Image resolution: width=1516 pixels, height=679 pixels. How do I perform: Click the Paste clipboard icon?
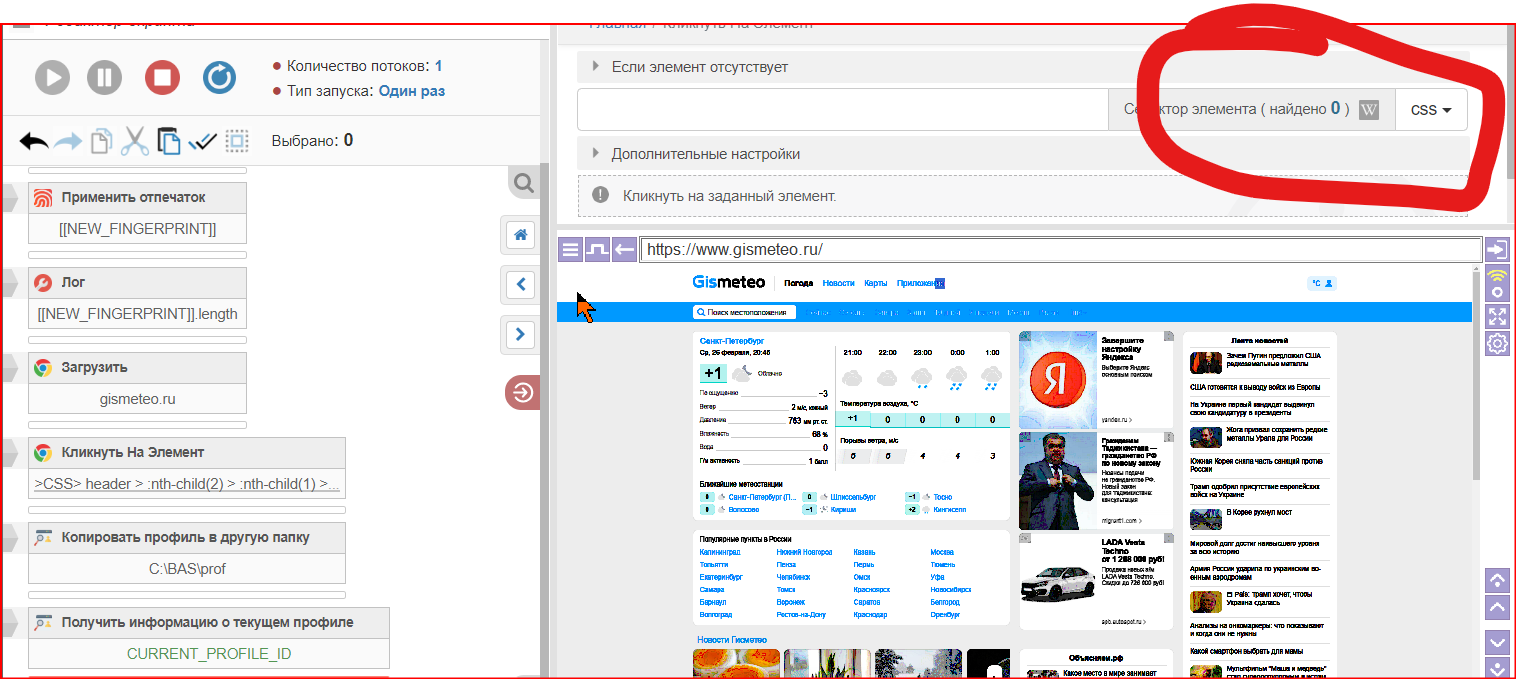[169, 141]
